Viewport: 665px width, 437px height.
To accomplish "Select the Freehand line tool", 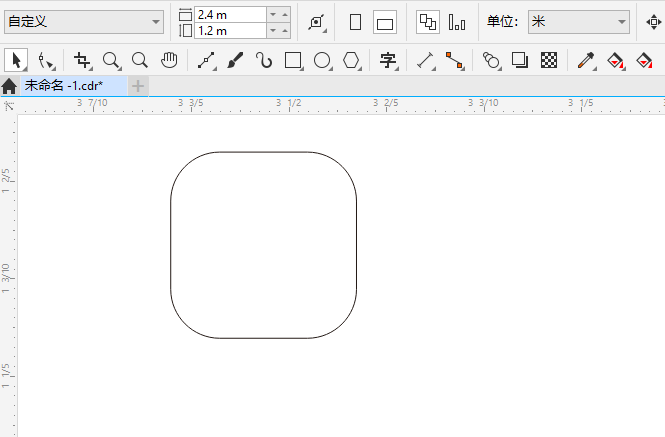I will [x=207, y=61].
